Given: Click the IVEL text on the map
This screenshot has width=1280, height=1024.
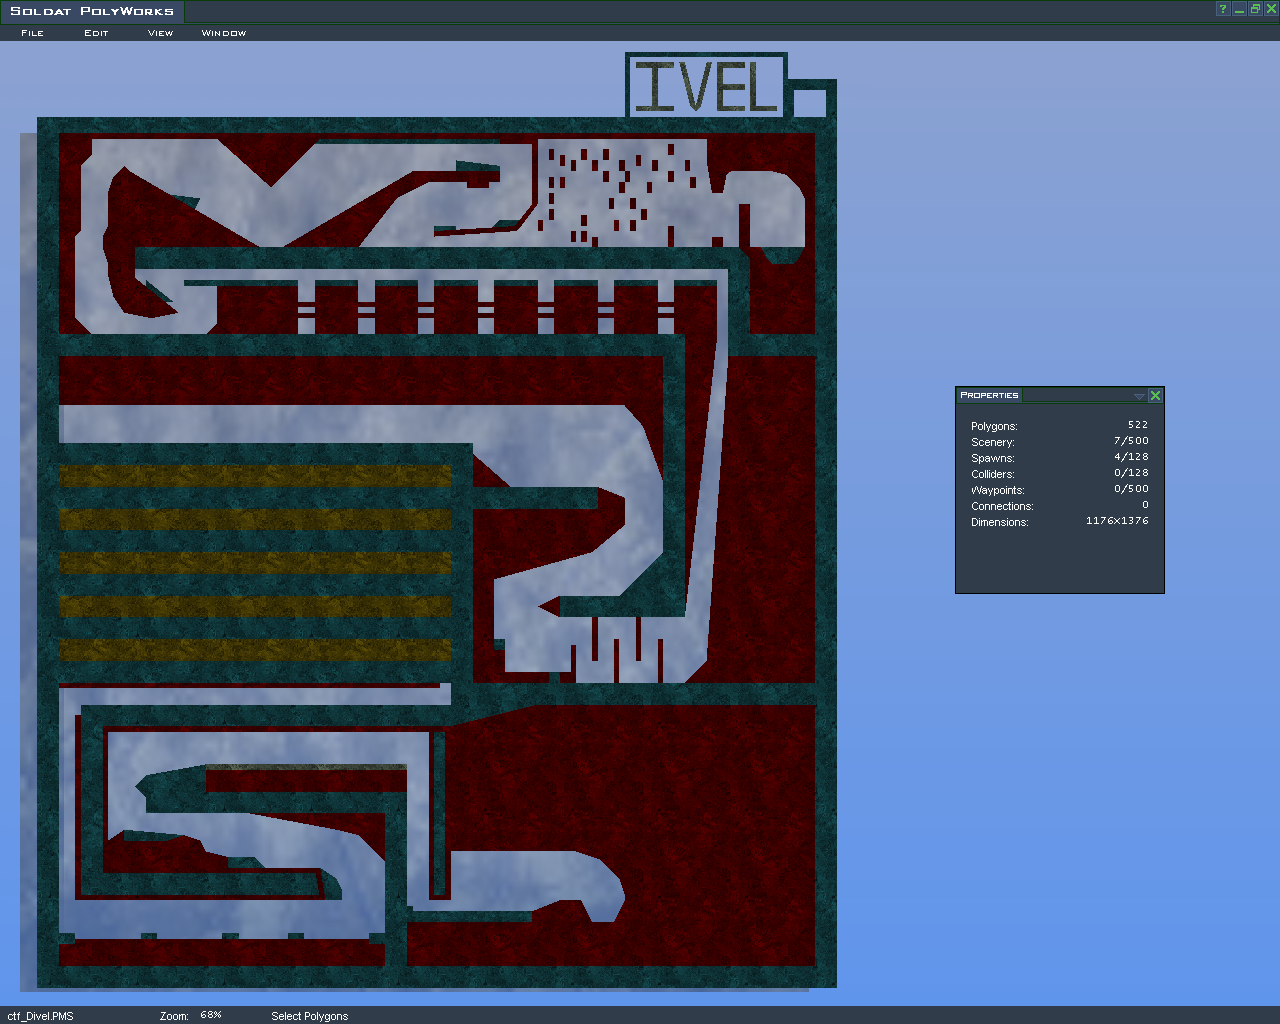Looking at the screenshot, I should coord(706,87).
